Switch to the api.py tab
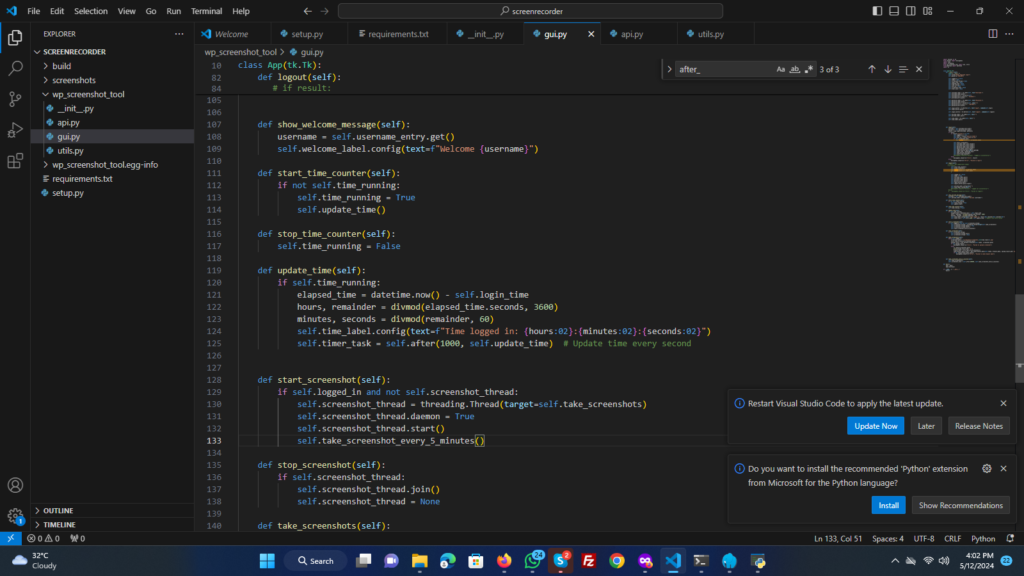 click(631, 34)
